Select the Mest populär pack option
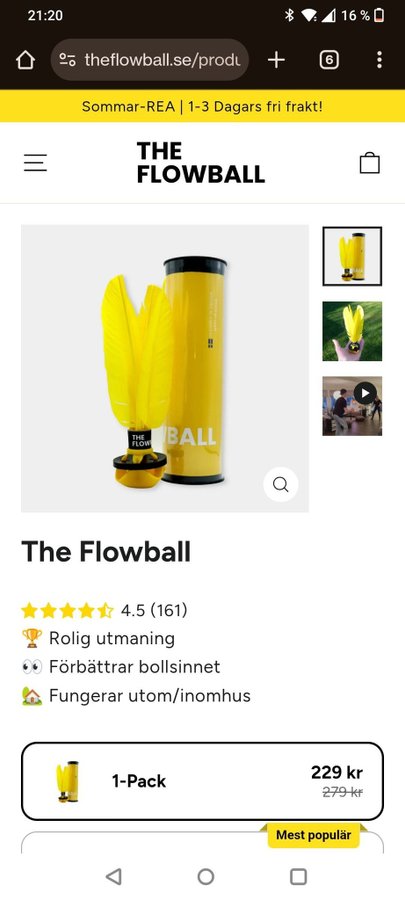Screen dimensions: 405x900 tap(202, 842)
